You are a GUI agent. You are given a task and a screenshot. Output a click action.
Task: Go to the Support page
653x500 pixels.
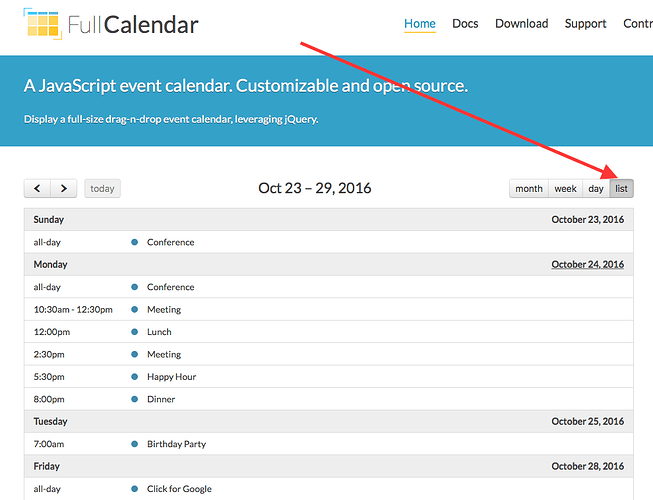coord(585,24)
